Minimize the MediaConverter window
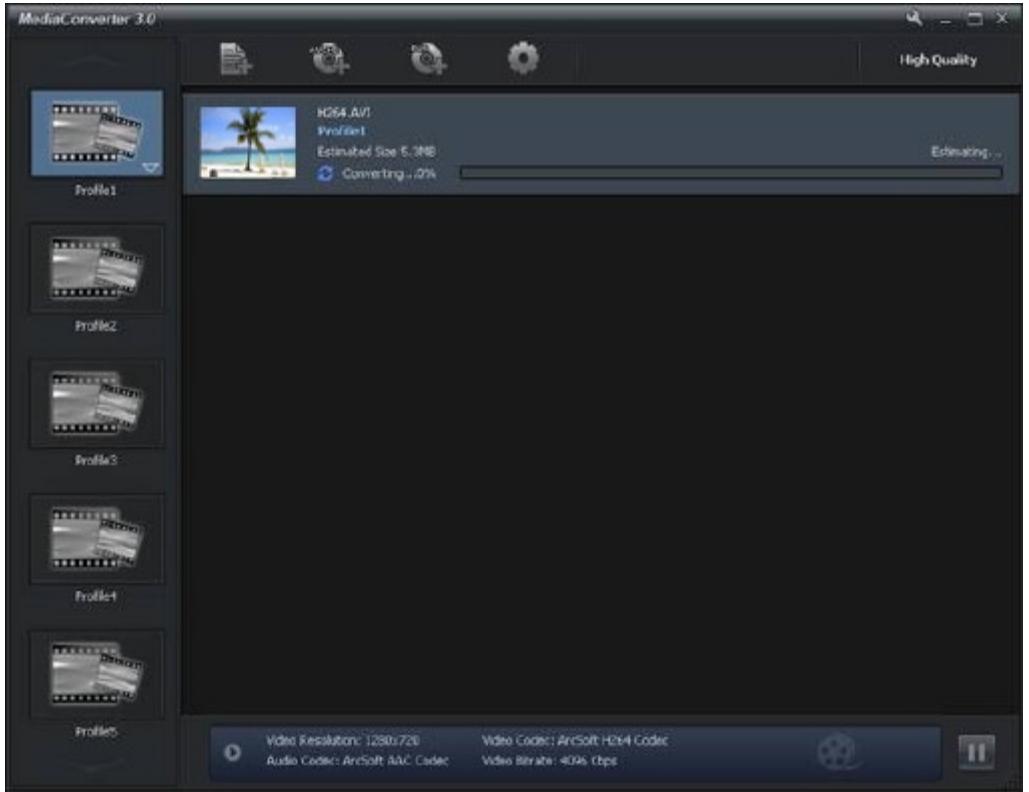This screenshot has width=1029, height=792. [x=946, y=20]
